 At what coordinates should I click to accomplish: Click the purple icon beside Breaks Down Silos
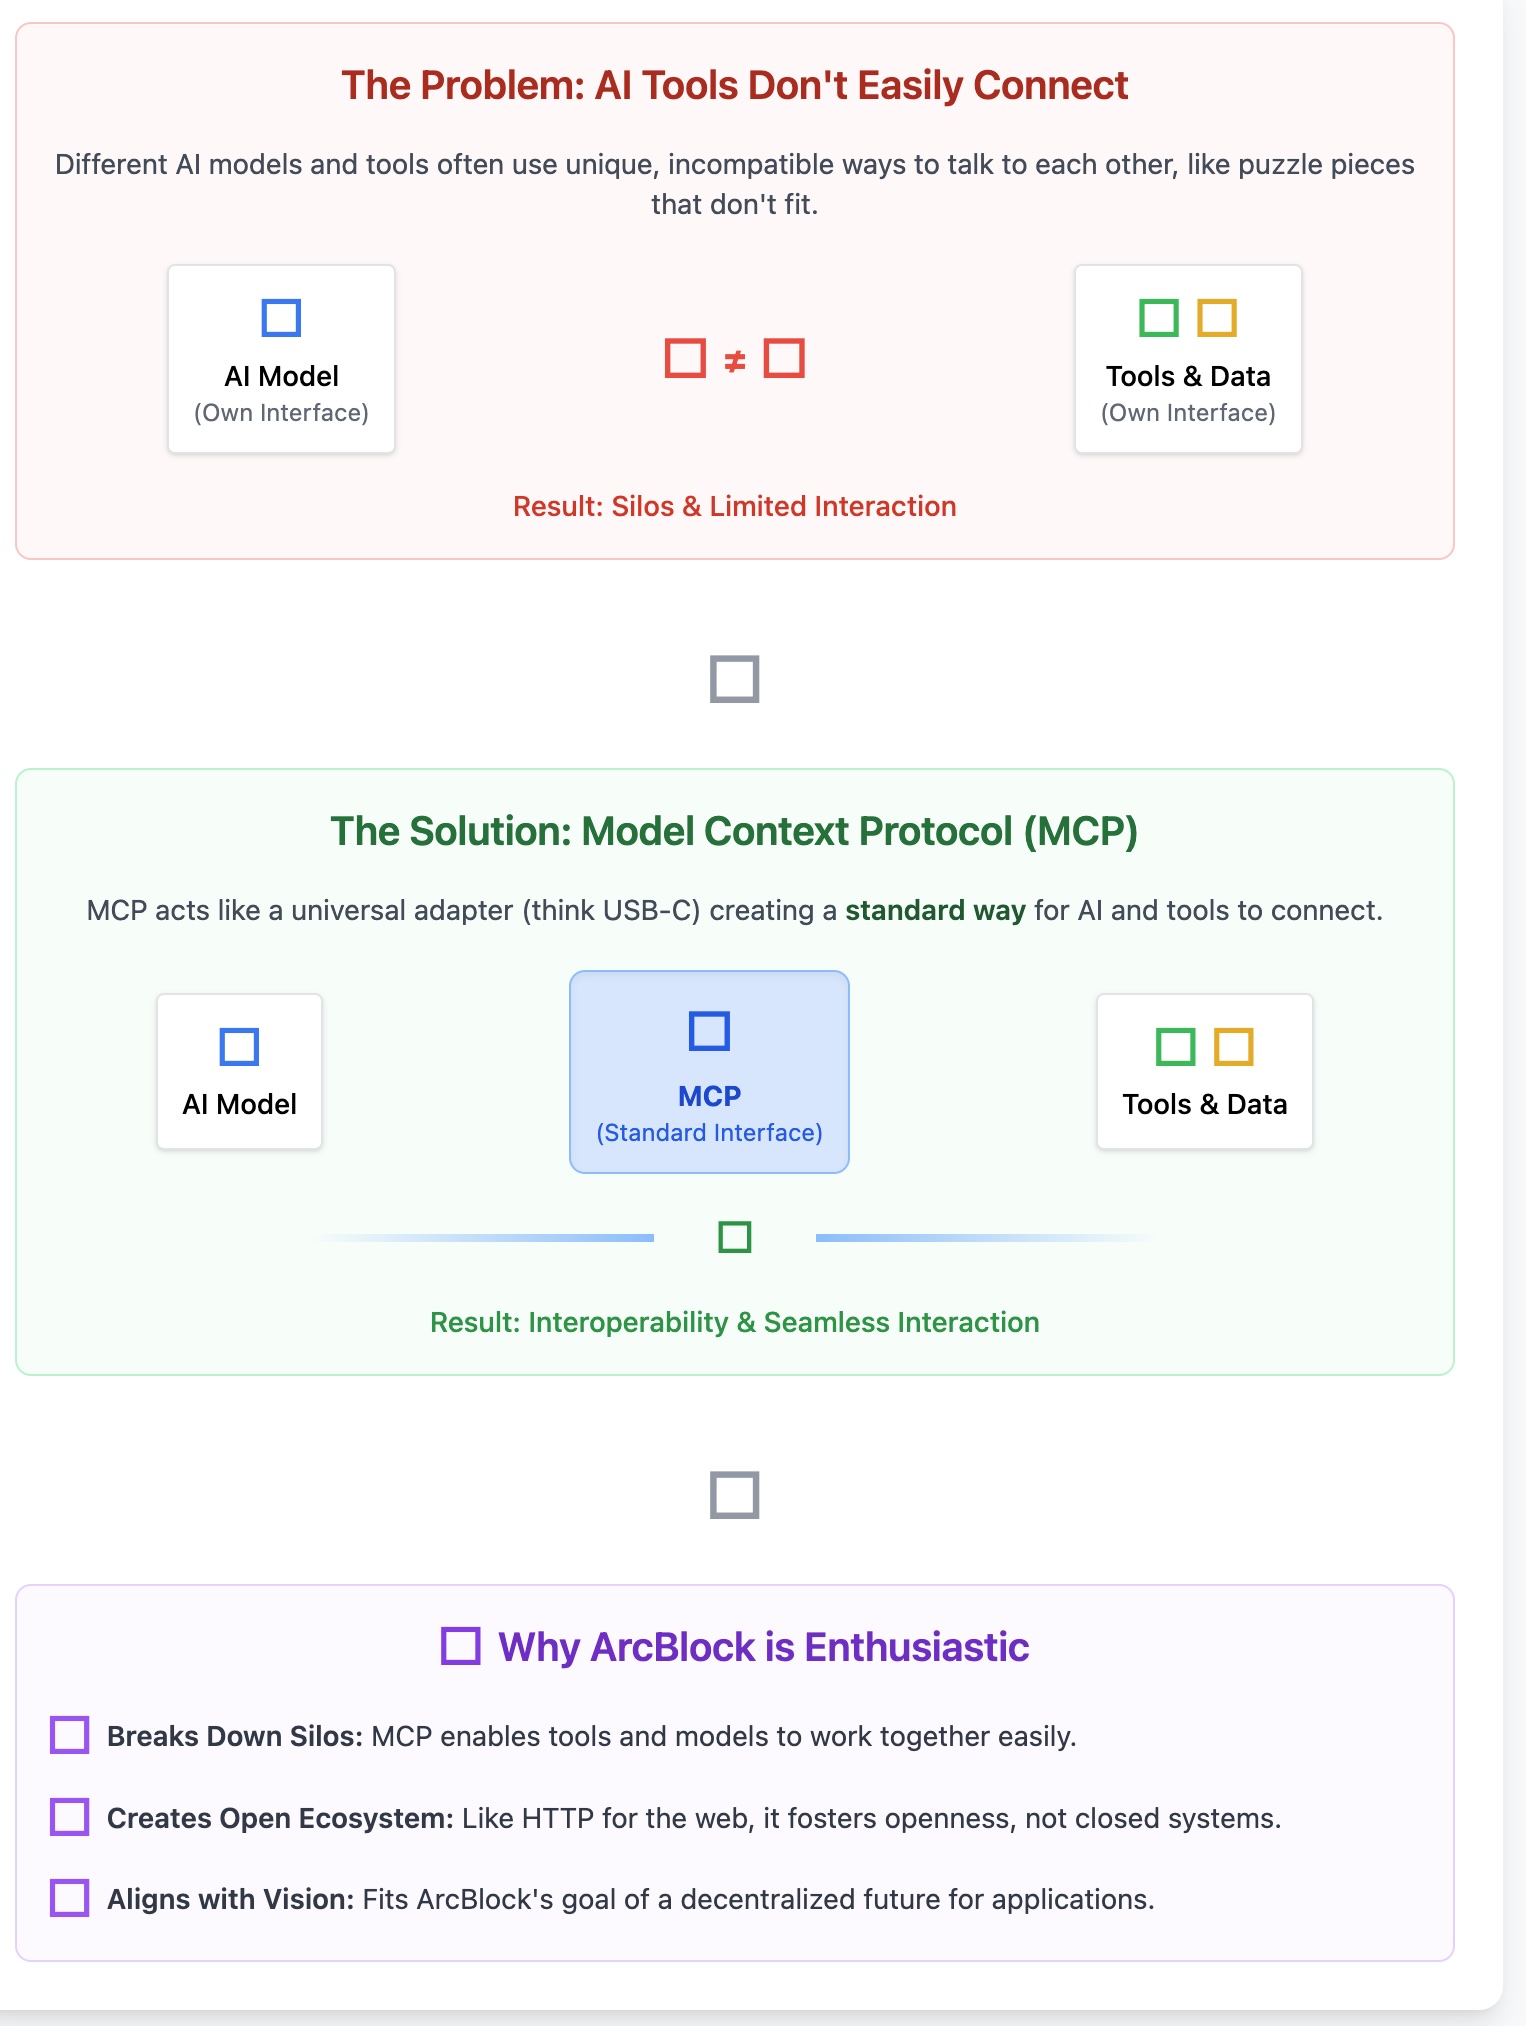[70, 1735]
